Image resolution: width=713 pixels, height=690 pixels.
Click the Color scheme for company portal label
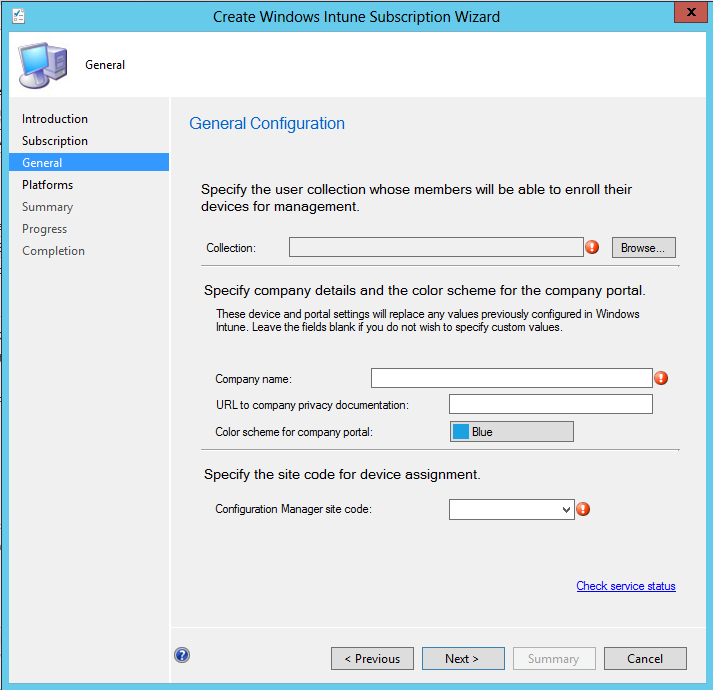tap(294, 432)
